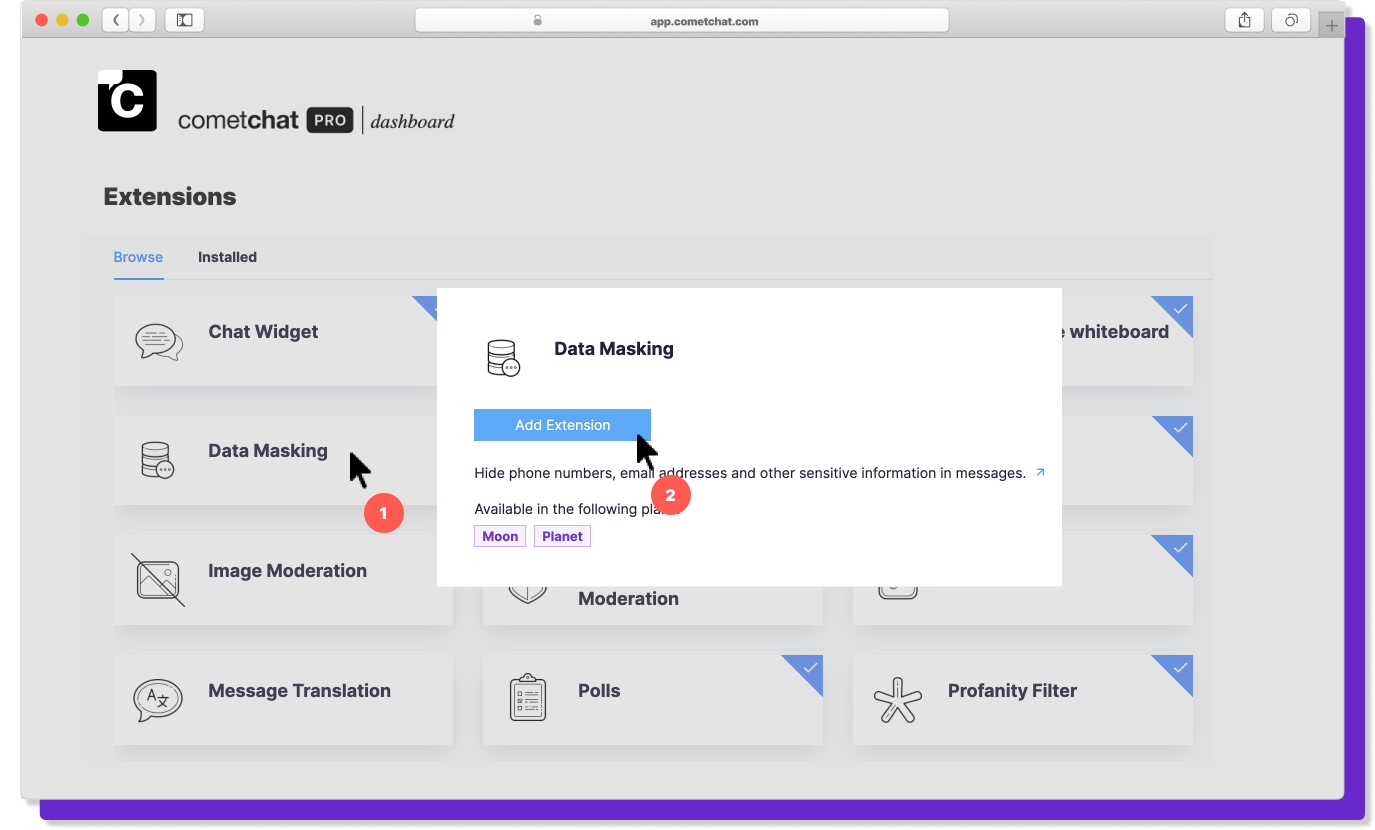The image size is (1375, 830).
Task: Click the Extensions page heading
Action: [x=170, y=197]
